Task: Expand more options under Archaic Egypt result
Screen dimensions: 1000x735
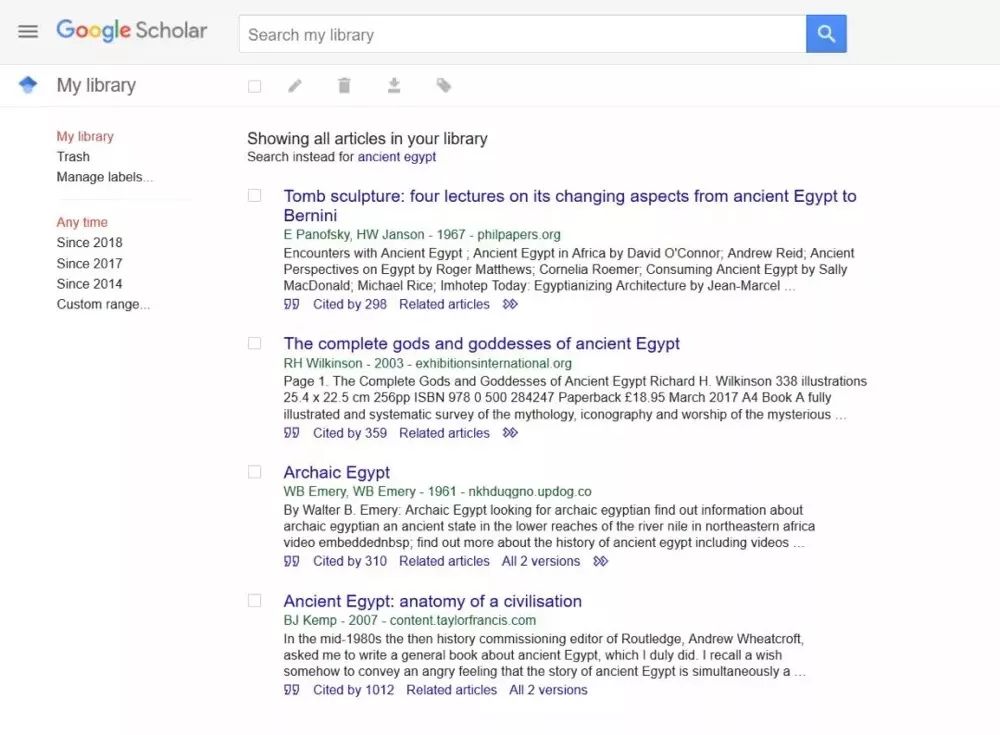Action: [x=601, y=561]
